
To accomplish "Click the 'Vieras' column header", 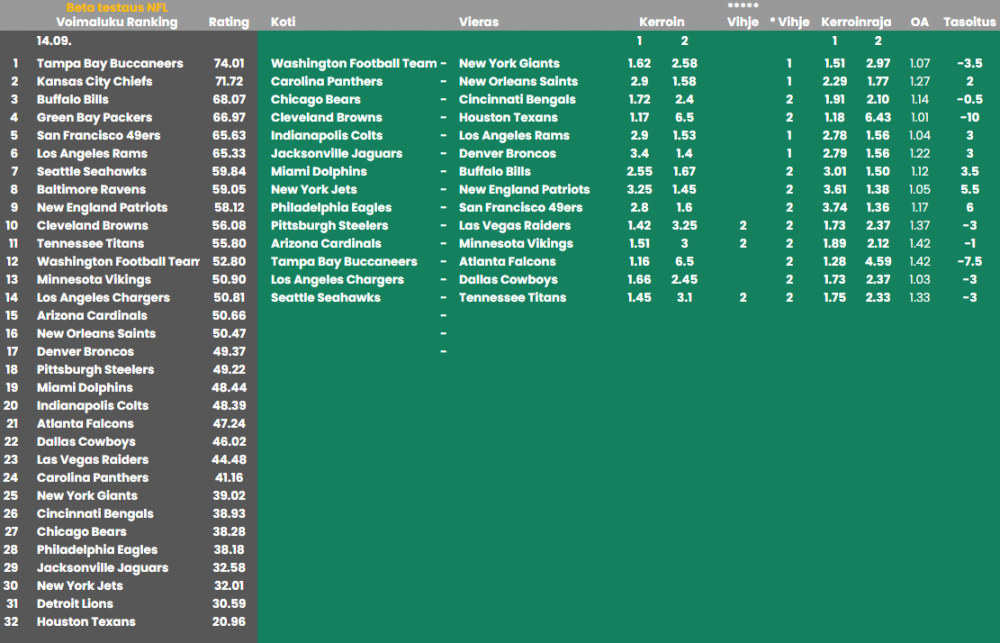I will [x=479, y=22].
